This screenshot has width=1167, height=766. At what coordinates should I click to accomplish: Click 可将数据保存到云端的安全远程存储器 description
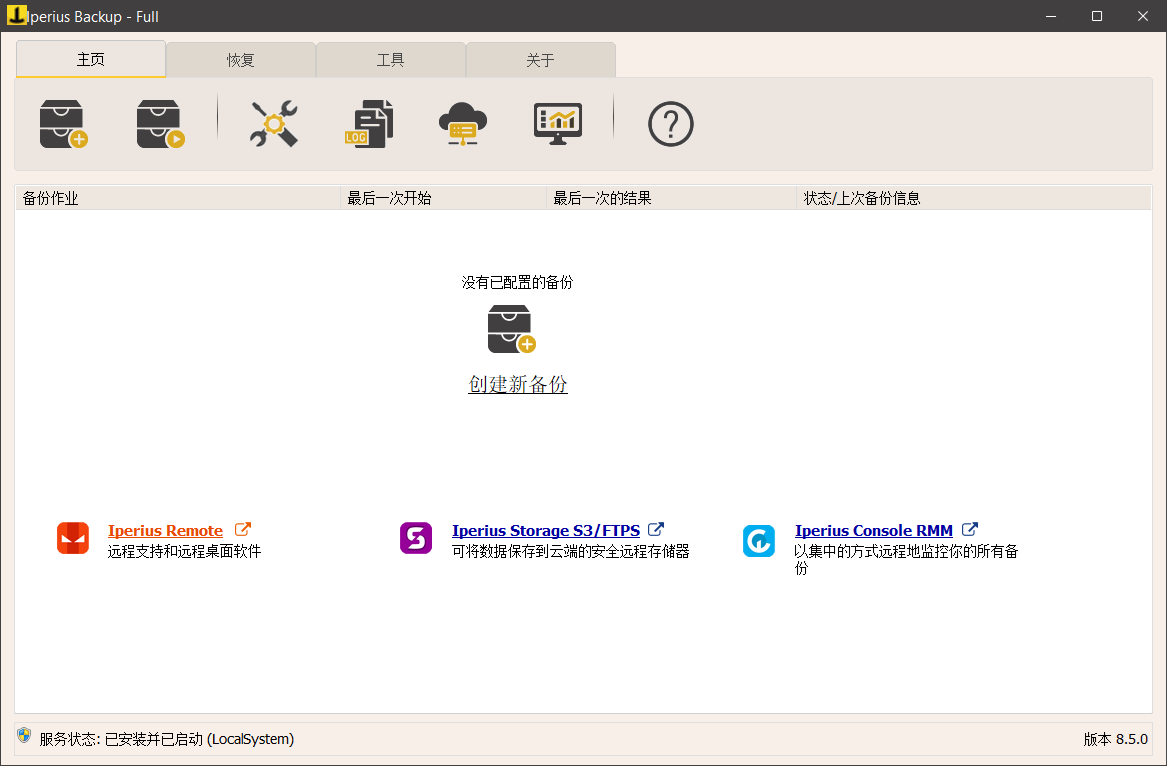click(x=571, y=552)
